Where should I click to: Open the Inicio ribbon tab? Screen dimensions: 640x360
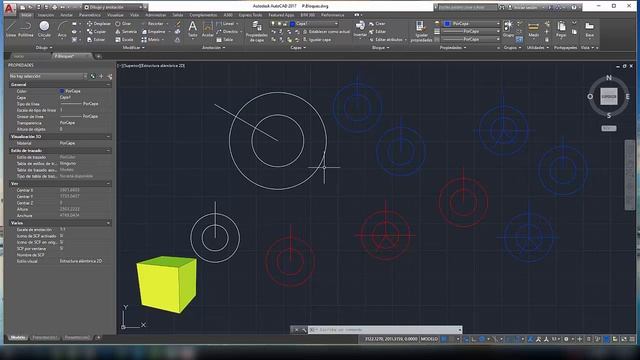coord(26,15)
